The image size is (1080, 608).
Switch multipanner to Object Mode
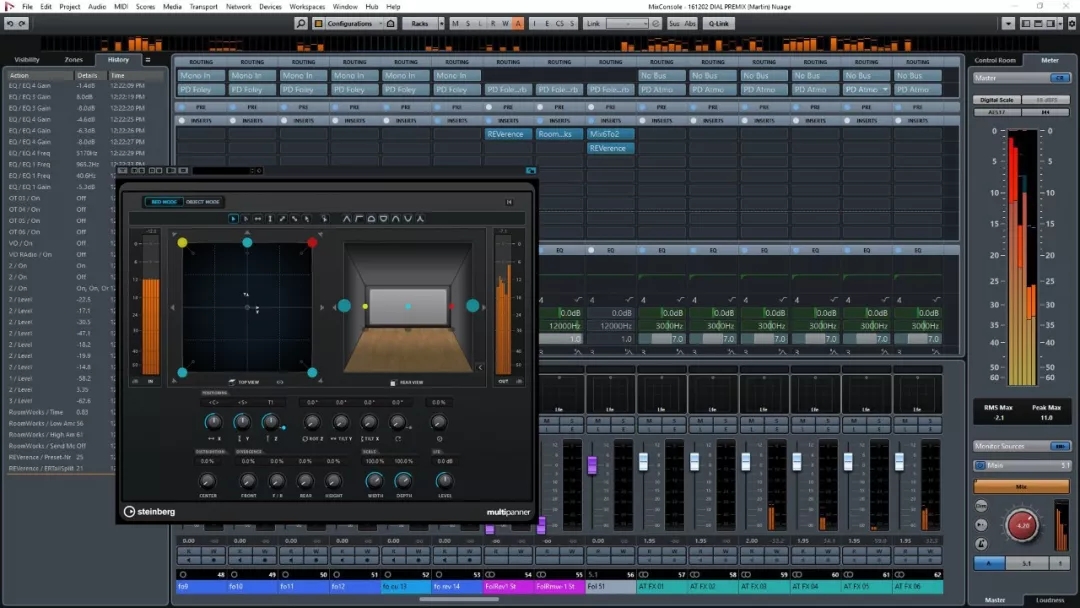tap(202, 202)
